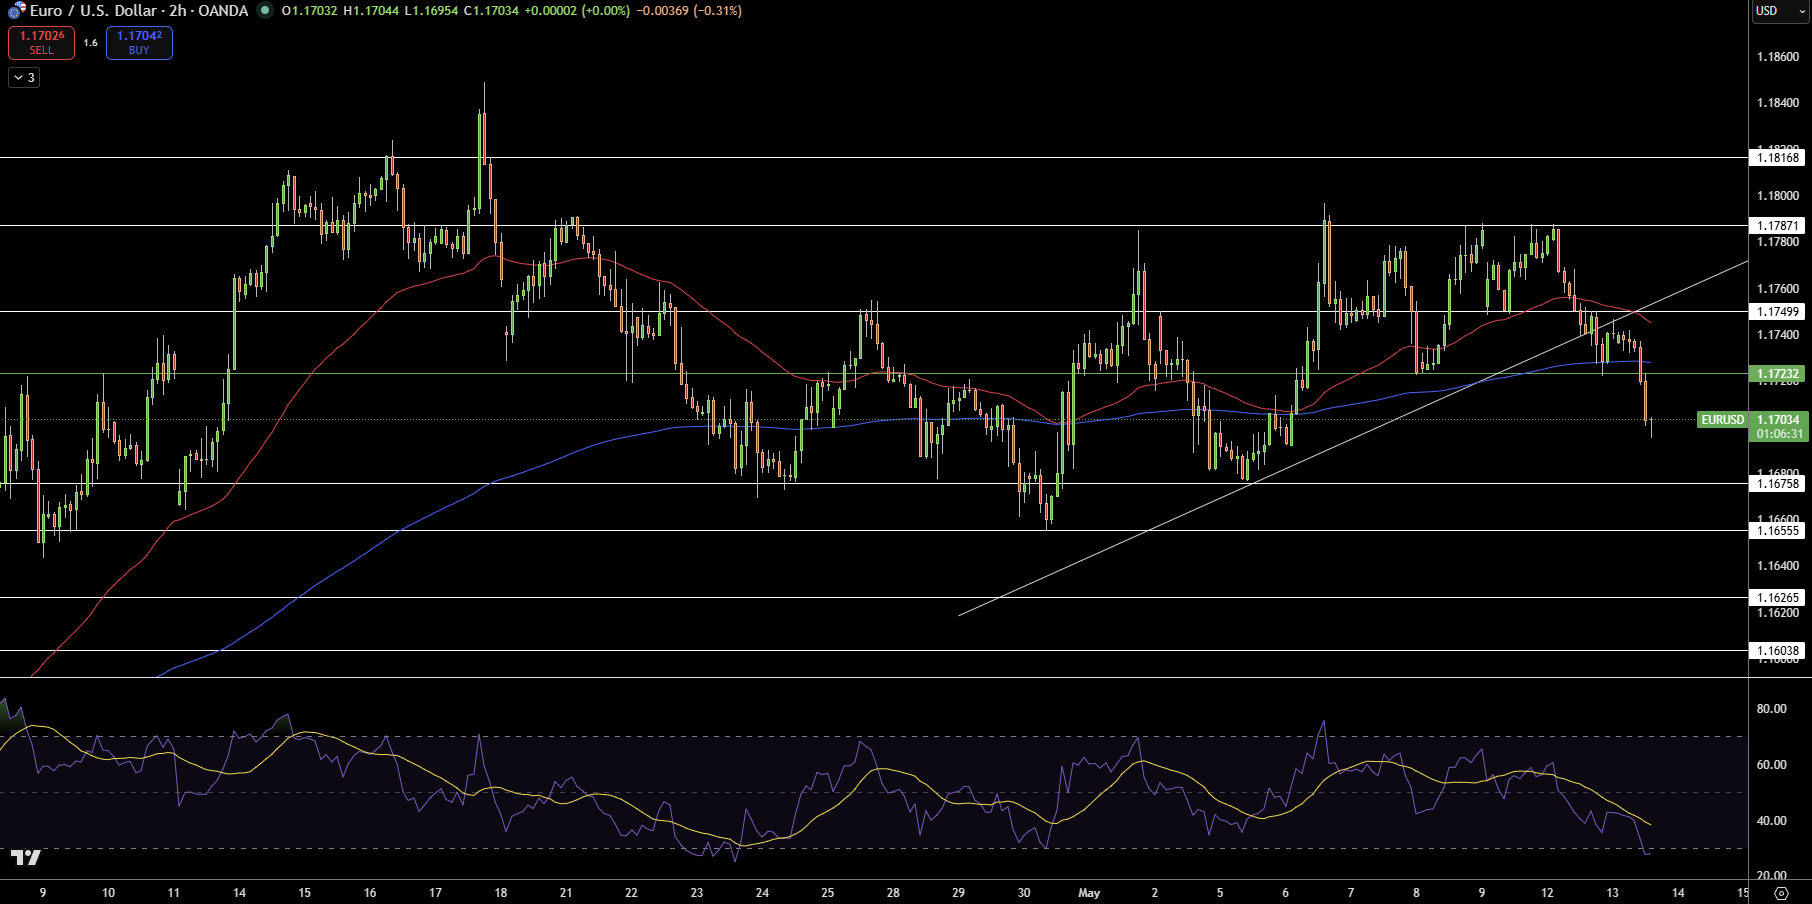Click the May label on time axis

1089,893
